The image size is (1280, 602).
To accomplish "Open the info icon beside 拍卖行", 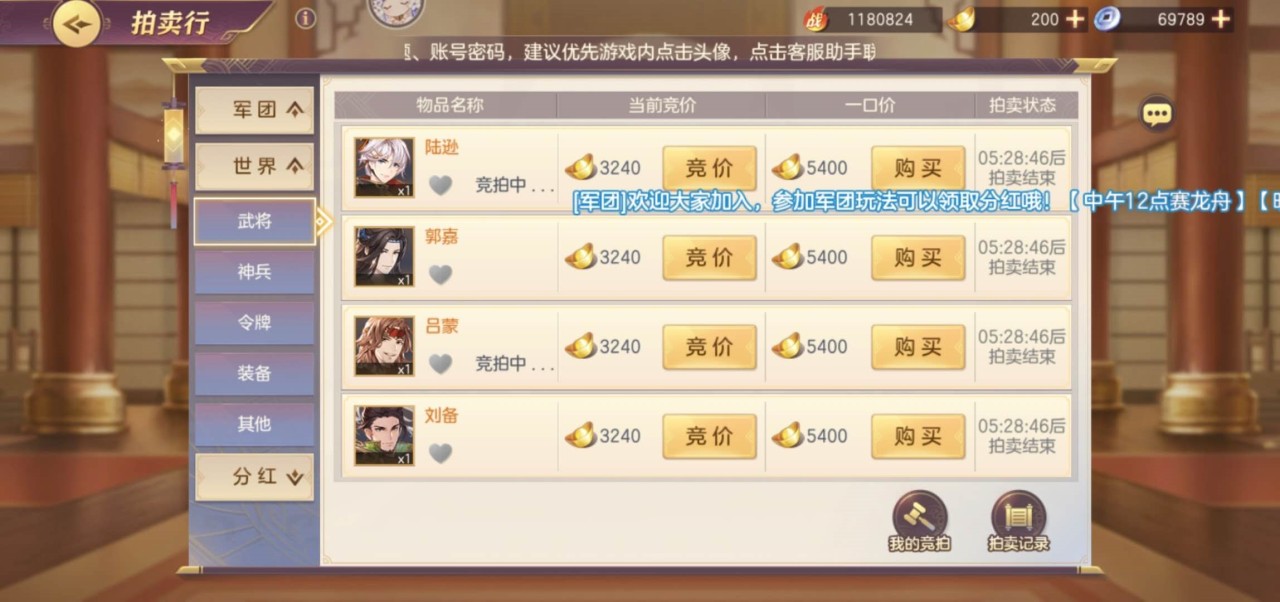I will 306,18.
